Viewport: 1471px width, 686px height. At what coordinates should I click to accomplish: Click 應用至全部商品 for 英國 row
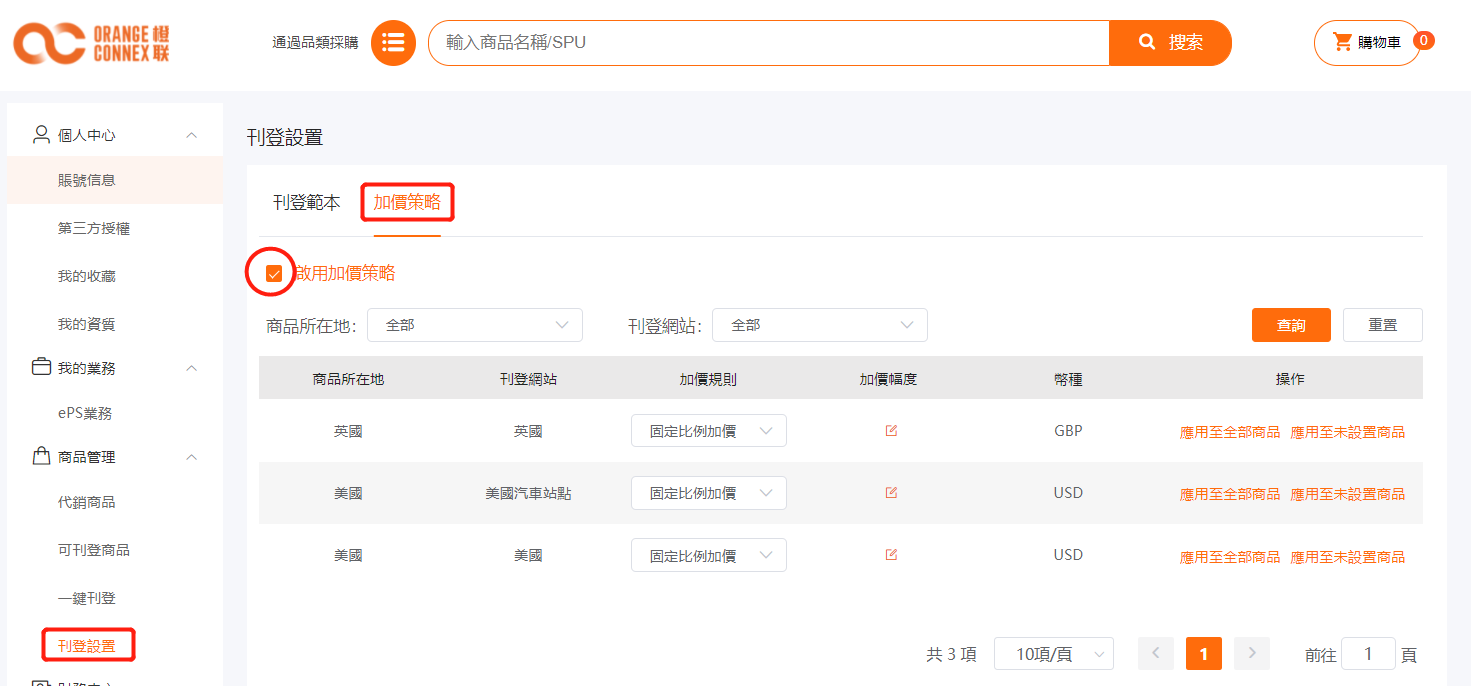[x=1229, y=432]
